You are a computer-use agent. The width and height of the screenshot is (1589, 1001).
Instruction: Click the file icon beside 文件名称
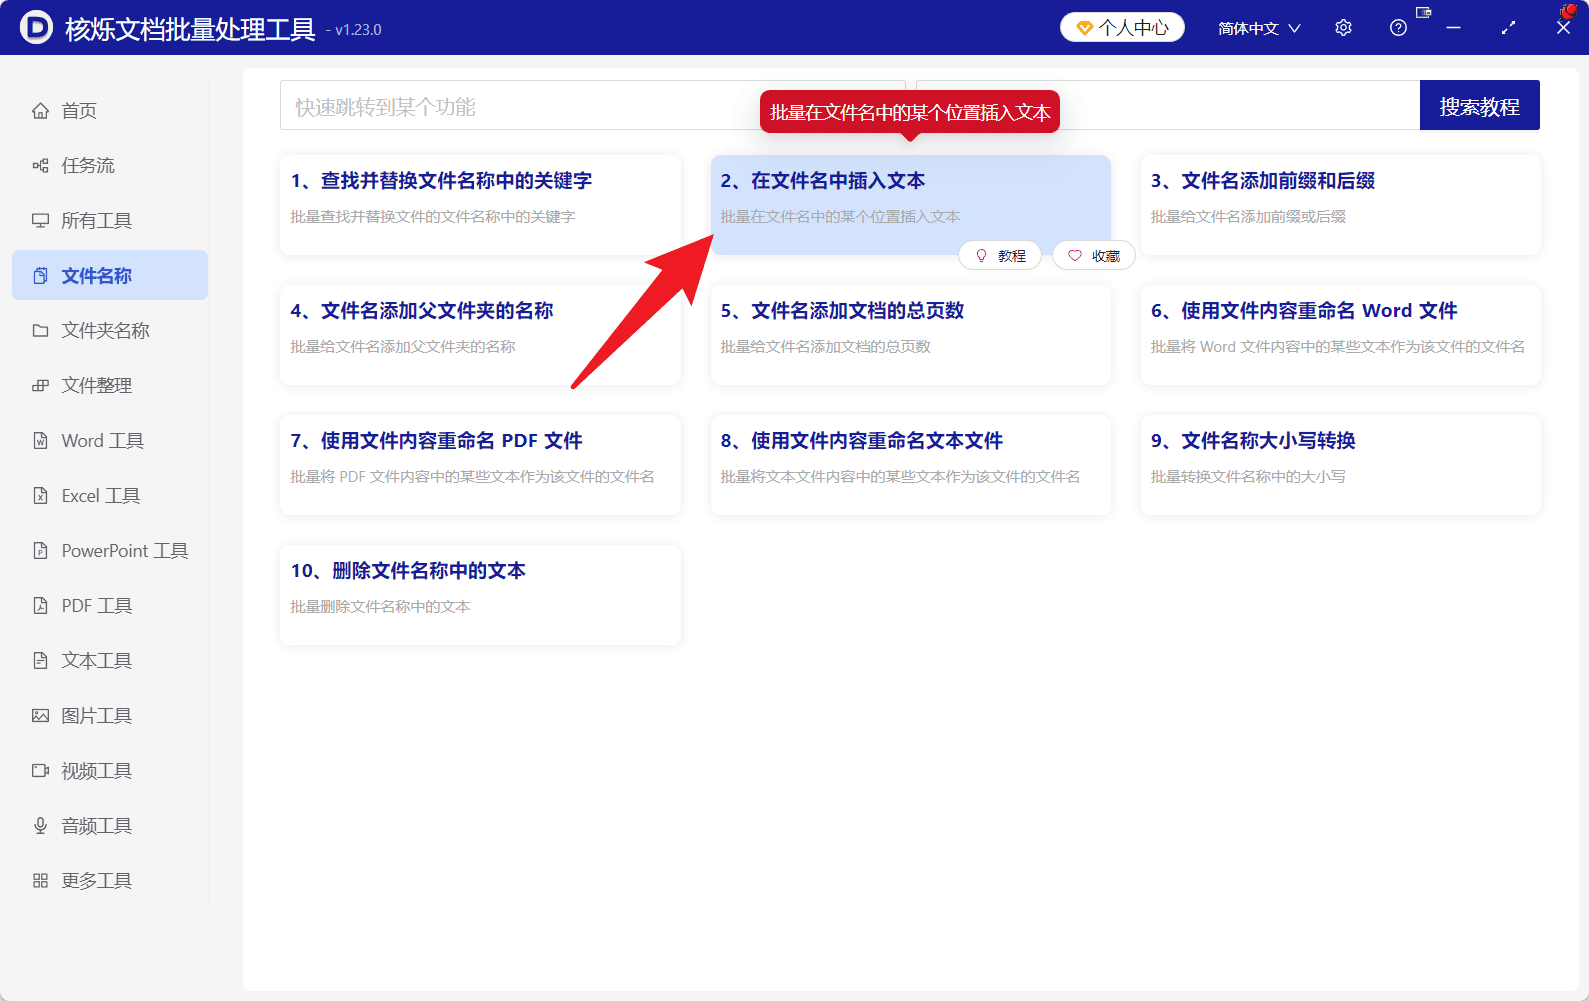point(40,276)
